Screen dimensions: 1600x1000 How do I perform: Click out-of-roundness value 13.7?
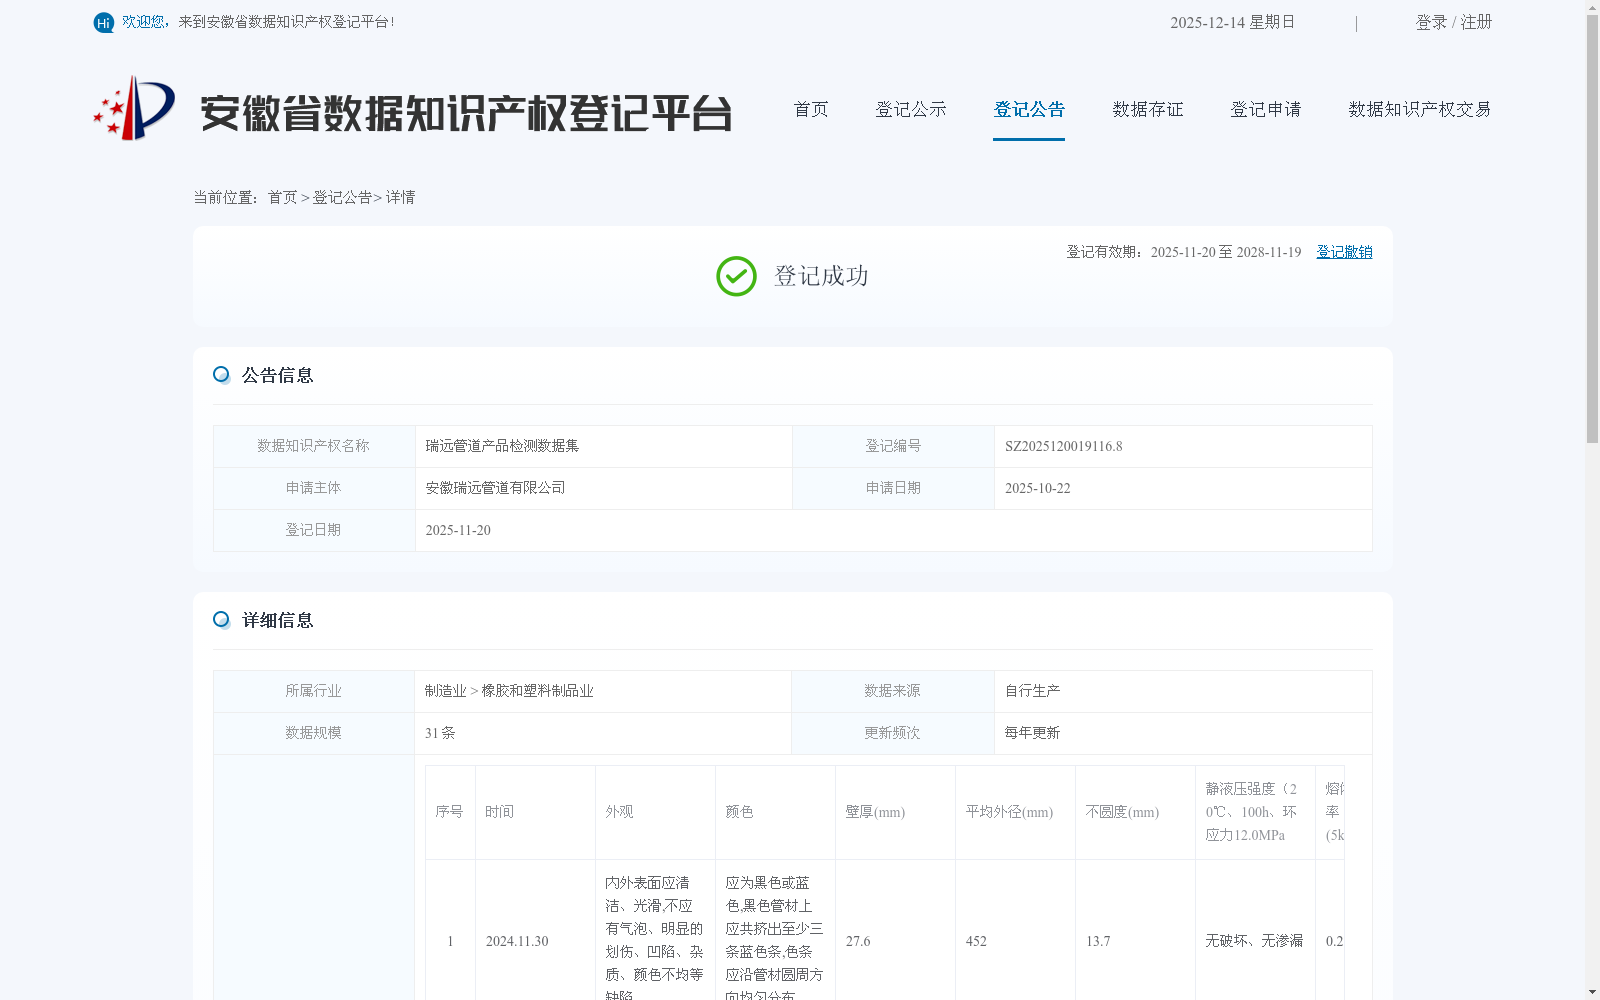1098,941
